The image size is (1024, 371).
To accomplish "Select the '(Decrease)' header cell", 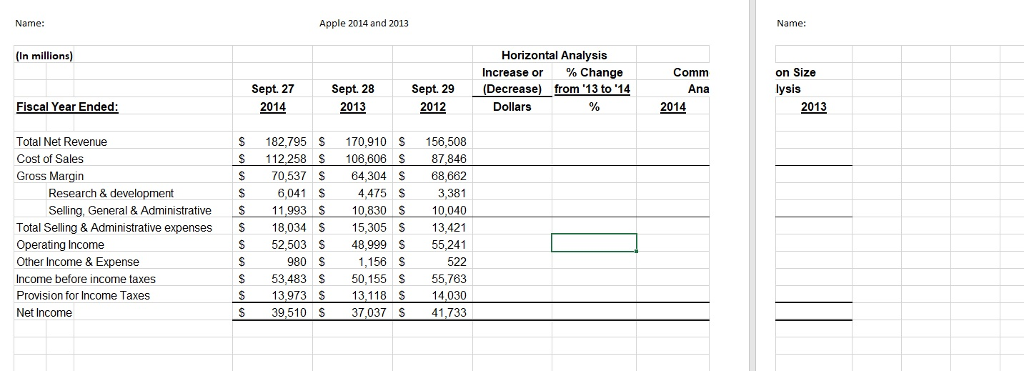I will coord(512,89).
